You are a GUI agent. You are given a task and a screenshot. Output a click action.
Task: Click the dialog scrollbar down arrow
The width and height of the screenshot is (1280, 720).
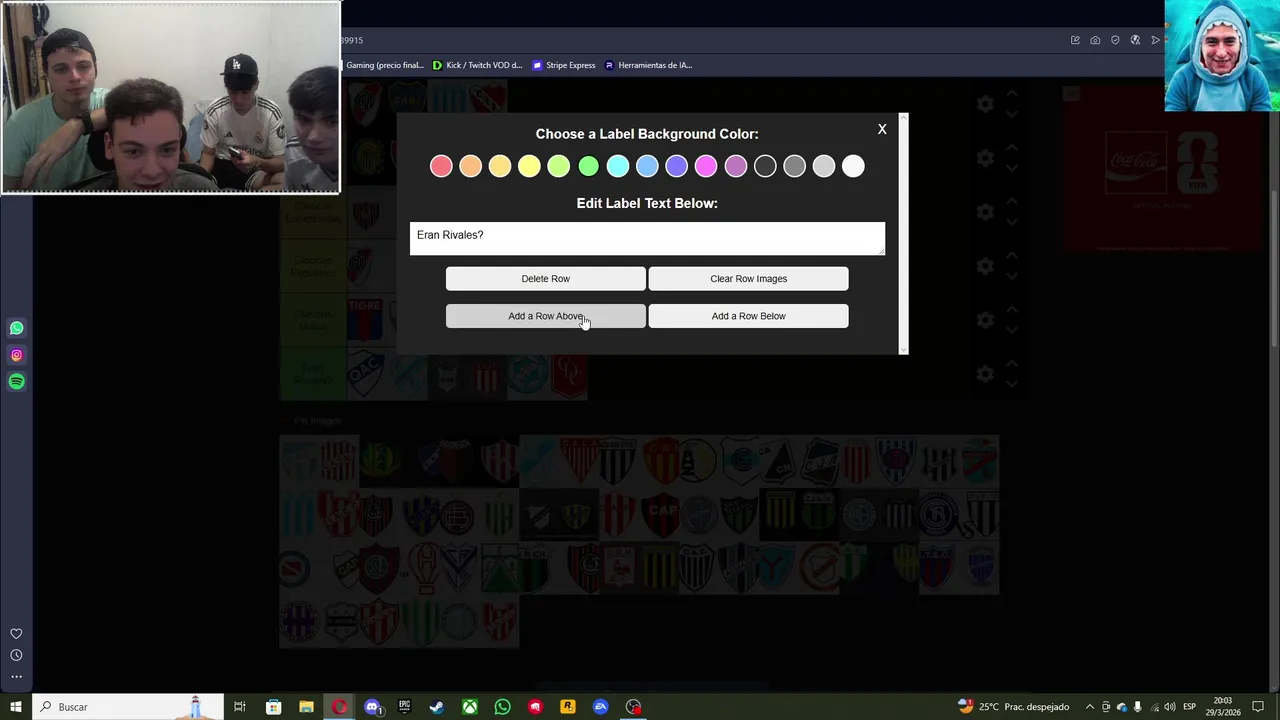click(x=904, y=349)
